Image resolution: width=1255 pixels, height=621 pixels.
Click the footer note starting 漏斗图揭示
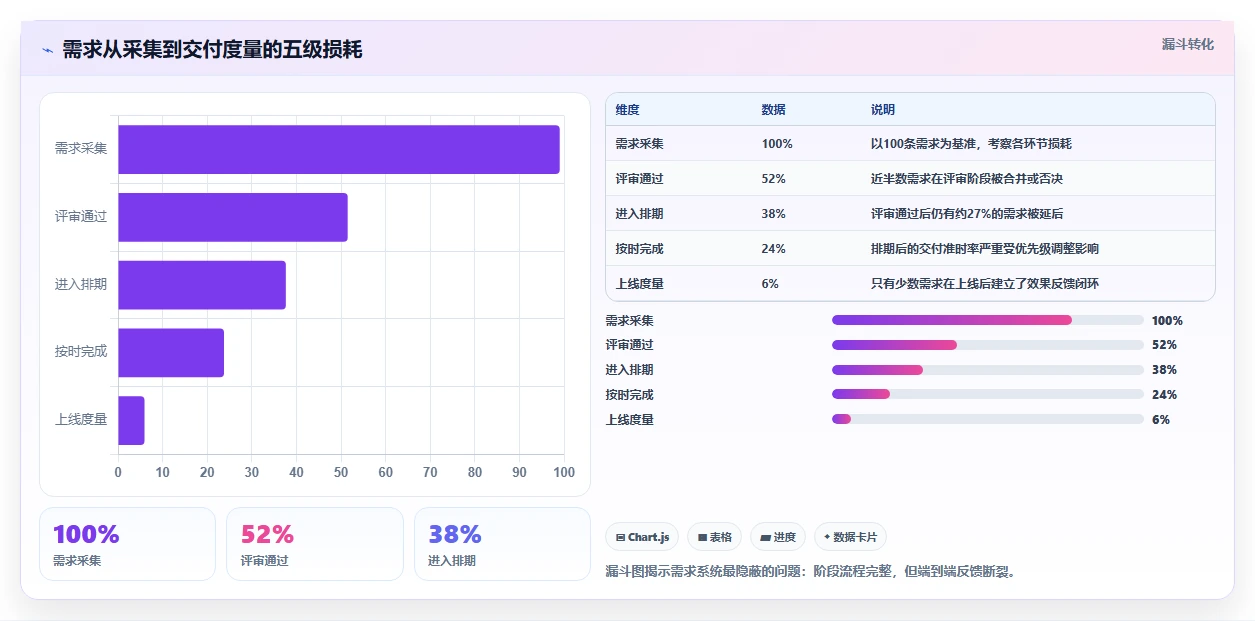(810, 572)
